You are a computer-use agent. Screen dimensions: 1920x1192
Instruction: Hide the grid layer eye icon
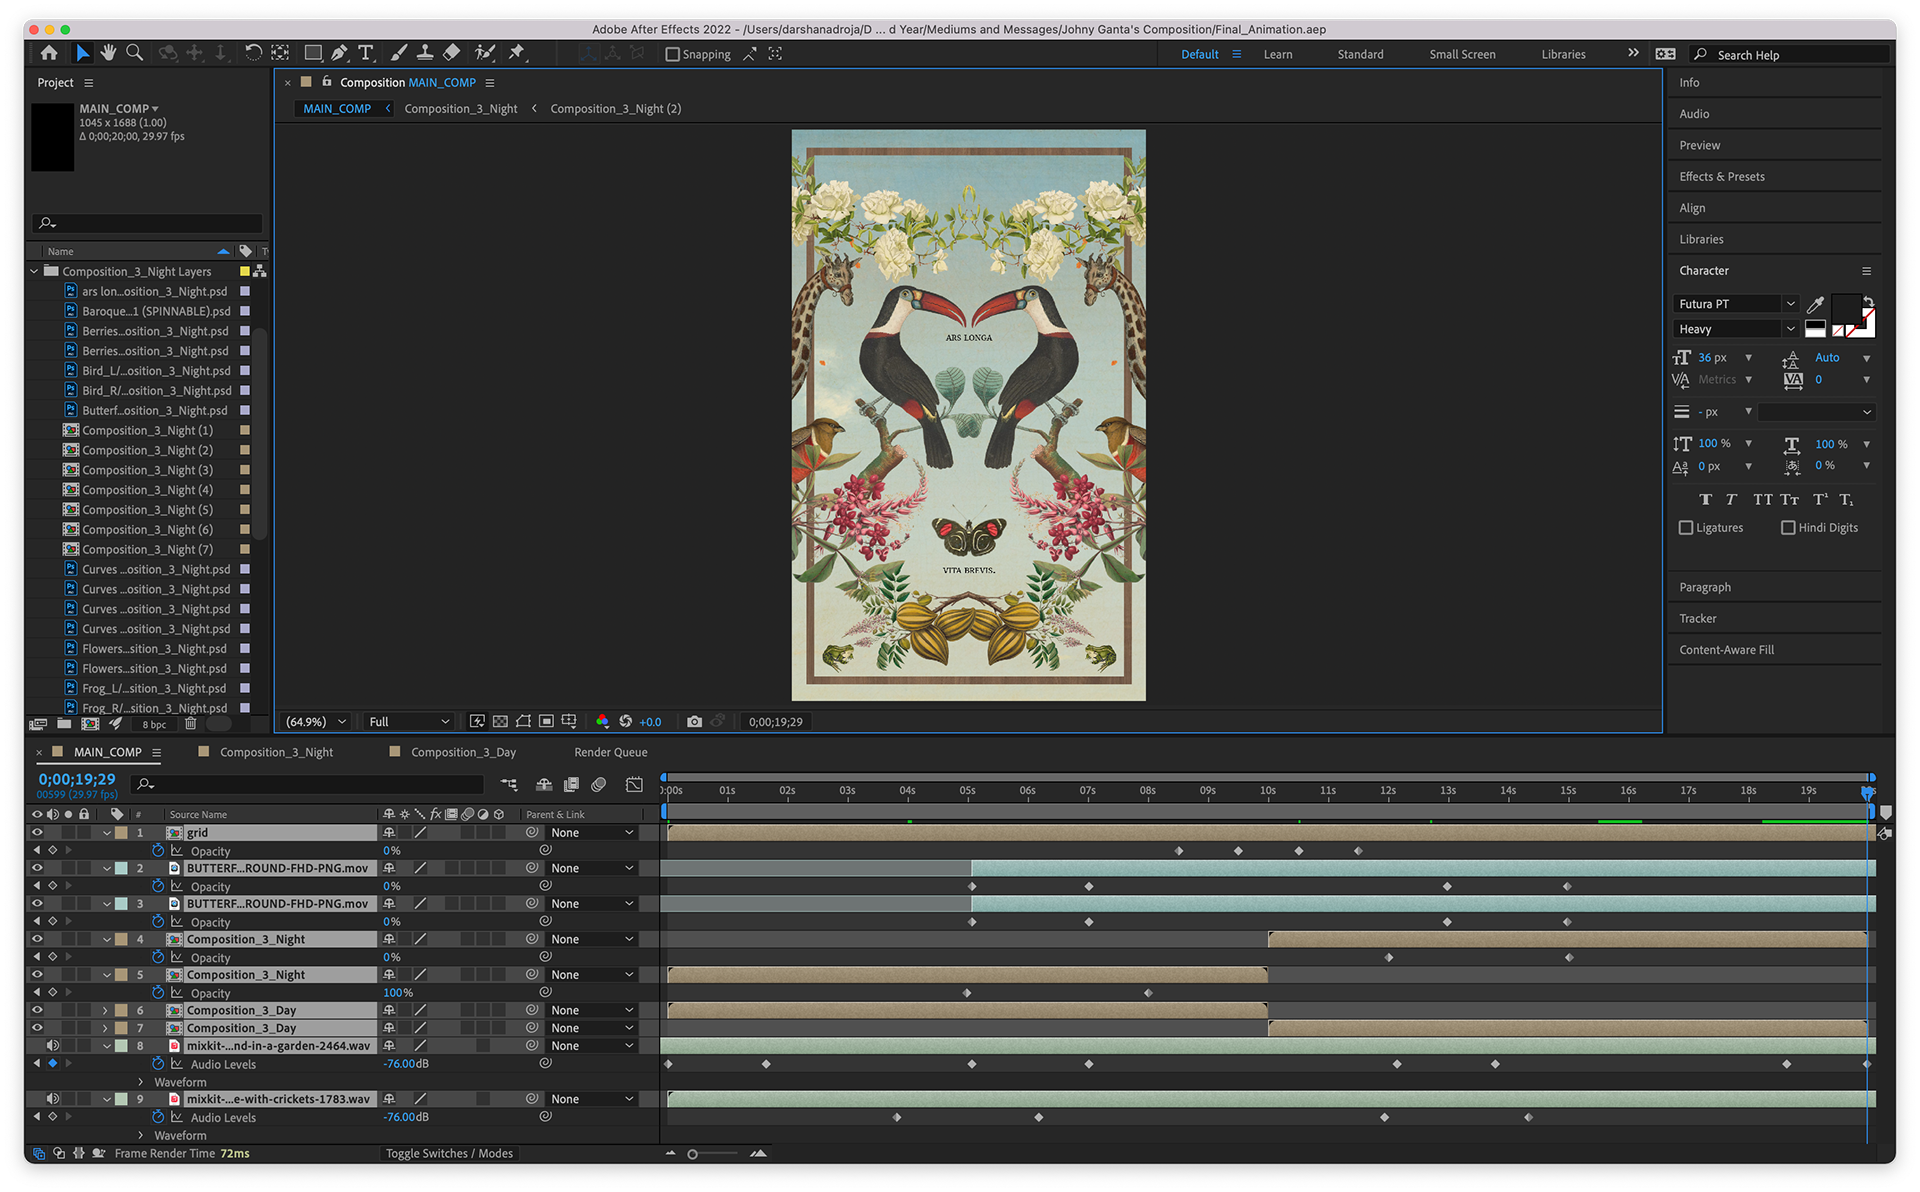coord(37,832)
